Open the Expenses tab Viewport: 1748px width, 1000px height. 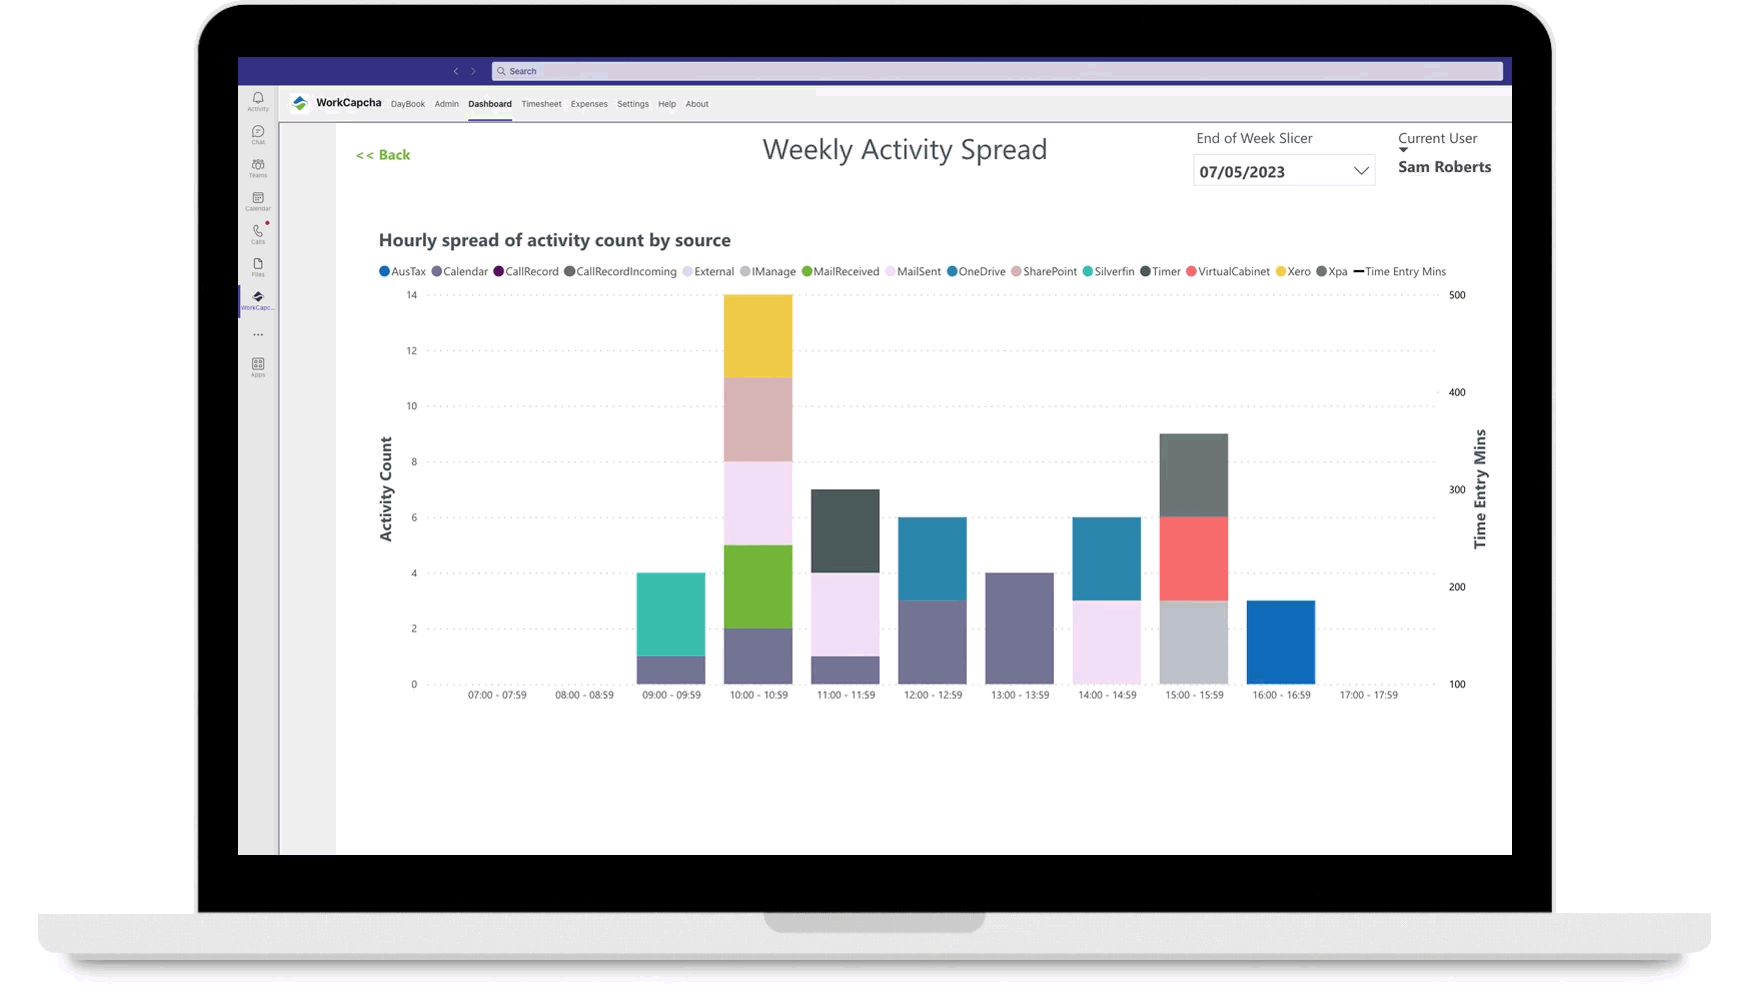coord(589,104)
